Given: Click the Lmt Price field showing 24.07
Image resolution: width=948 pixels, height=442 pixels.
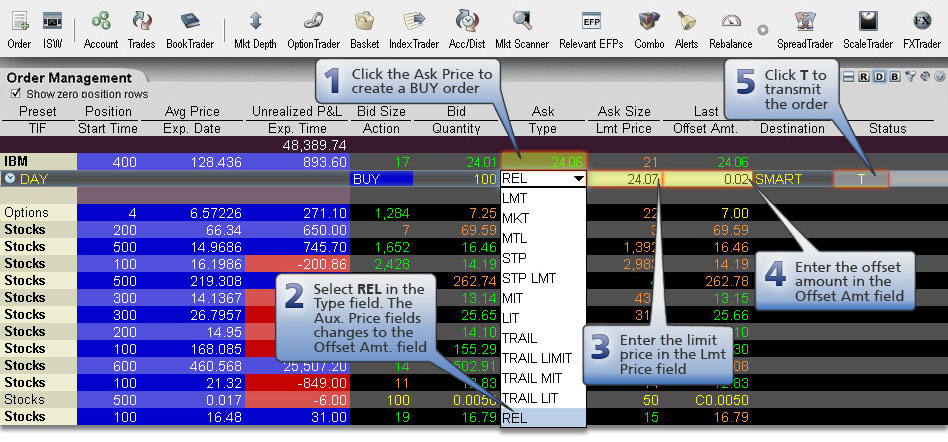Looking at the screenshot, I should click(624, 179).
